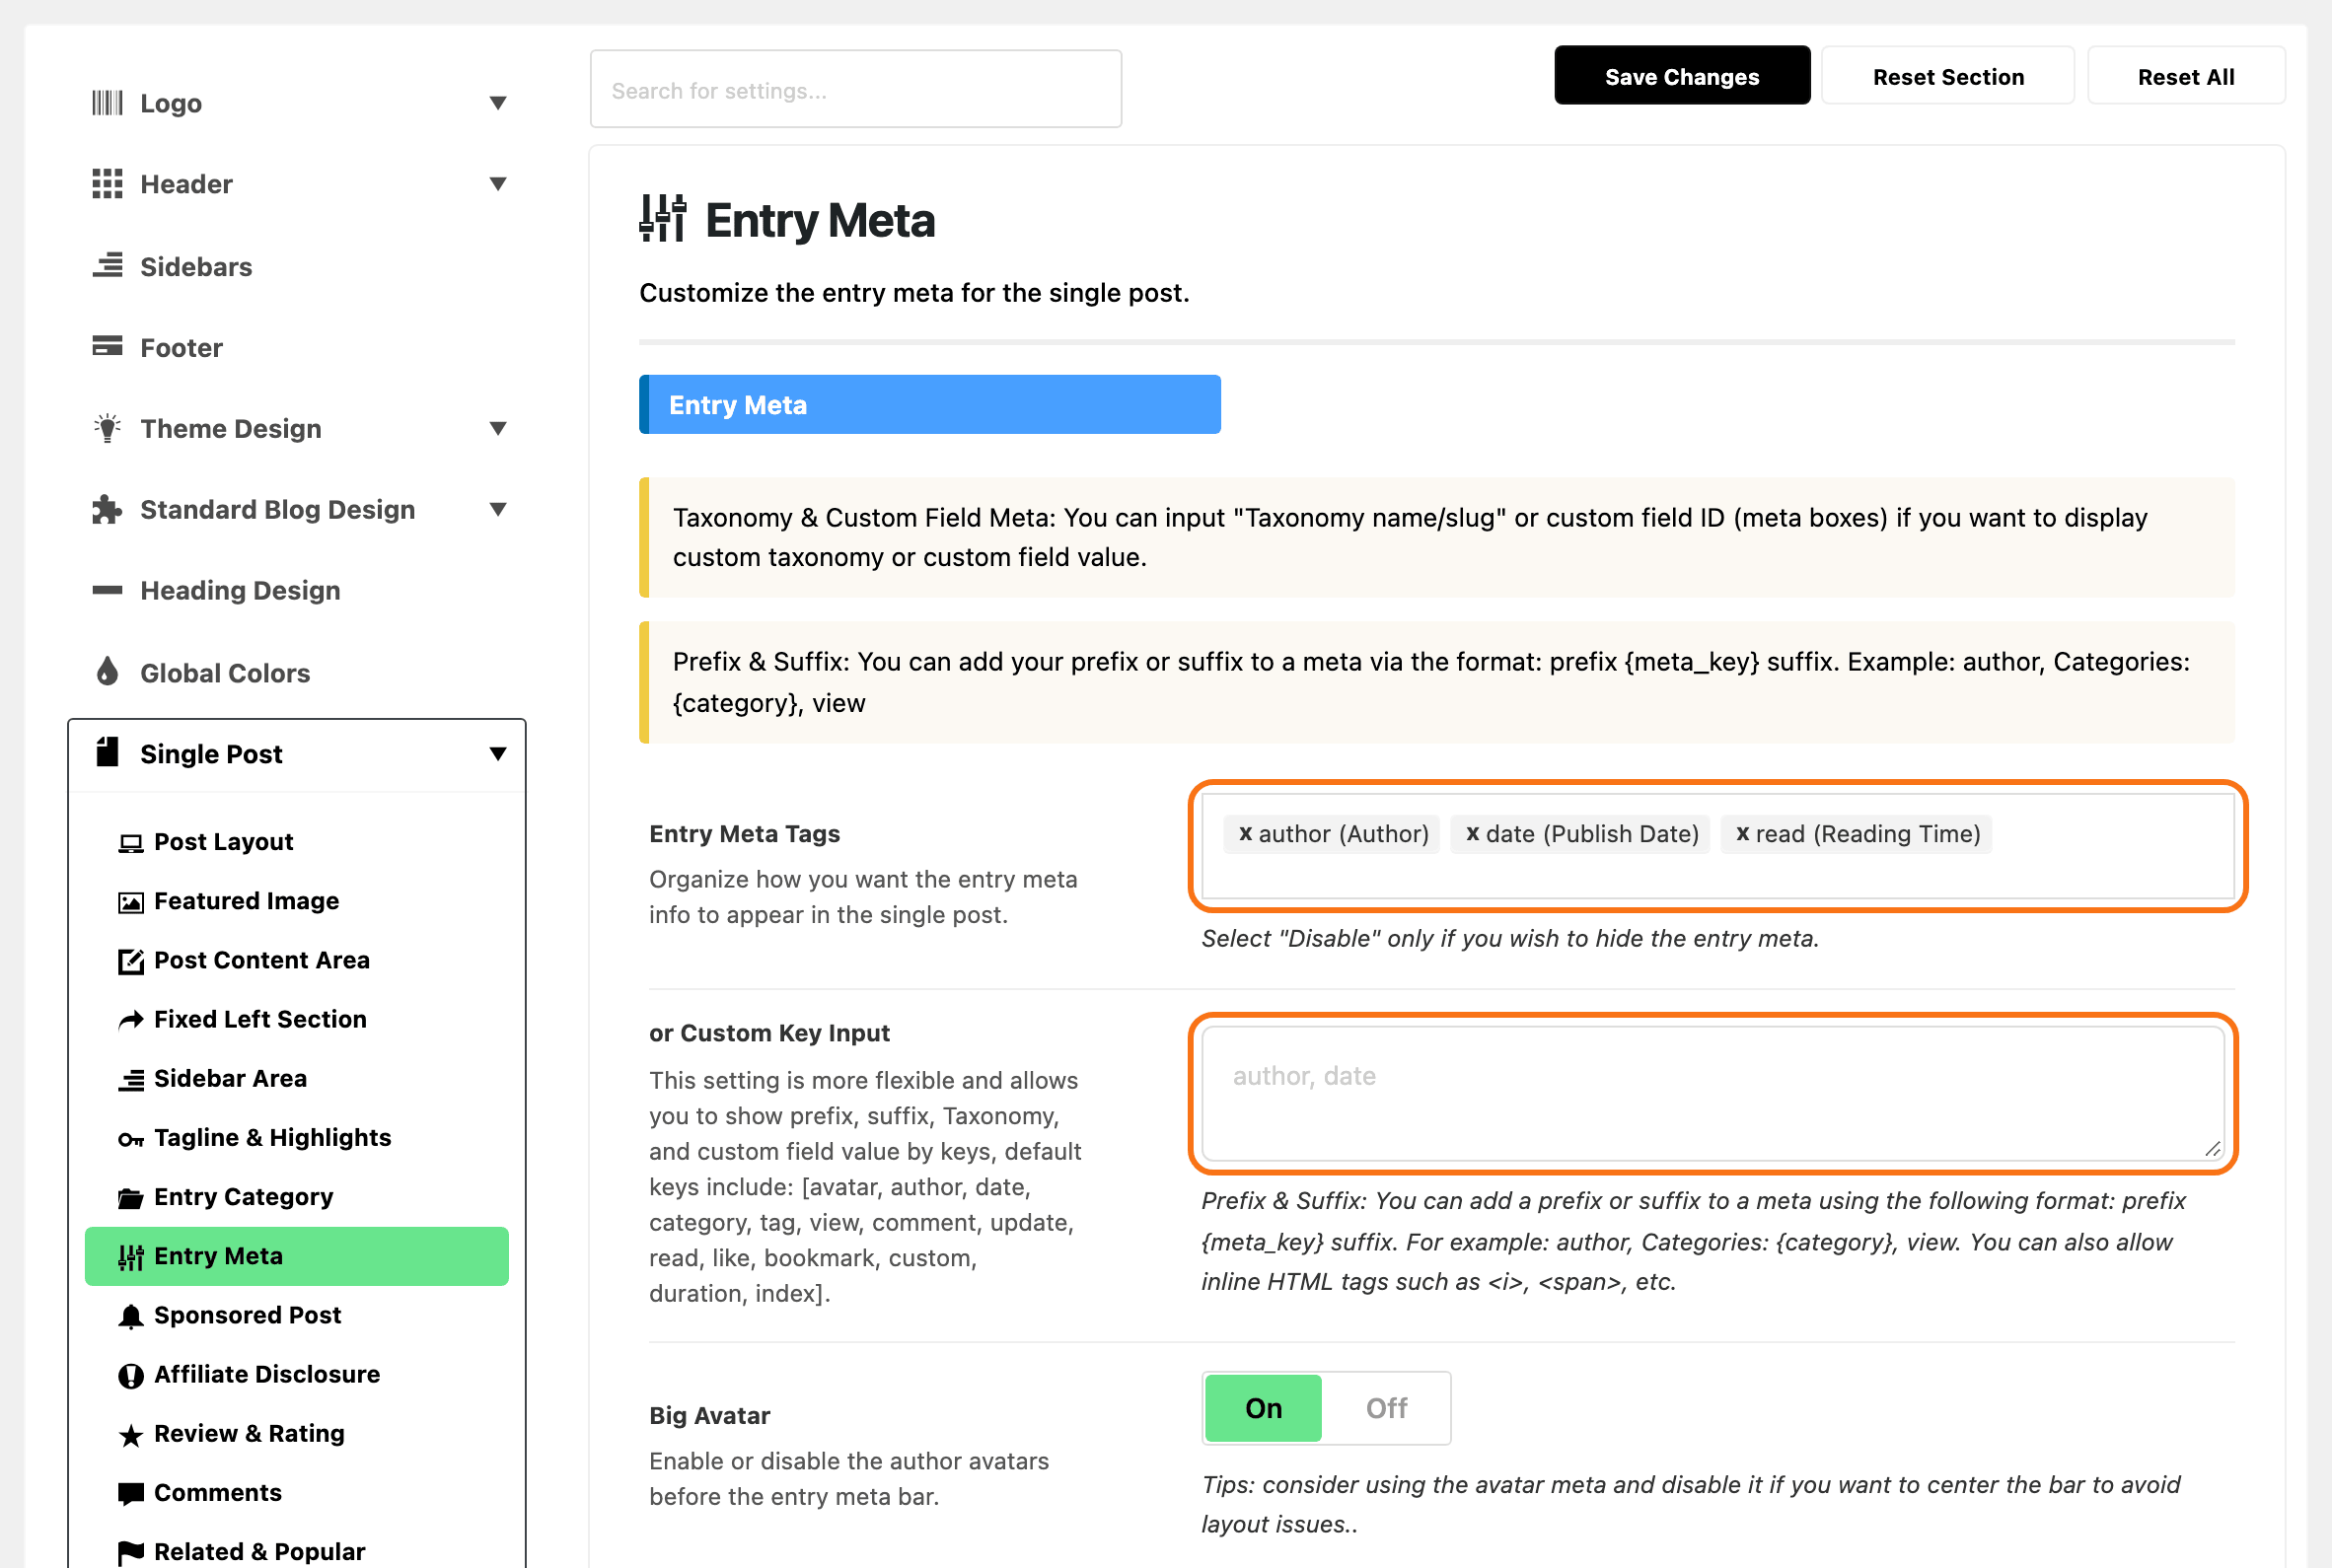Open the Sidebar Area submenu item
Screen dimensions: 2332x1568
(x=297, y=1078)
